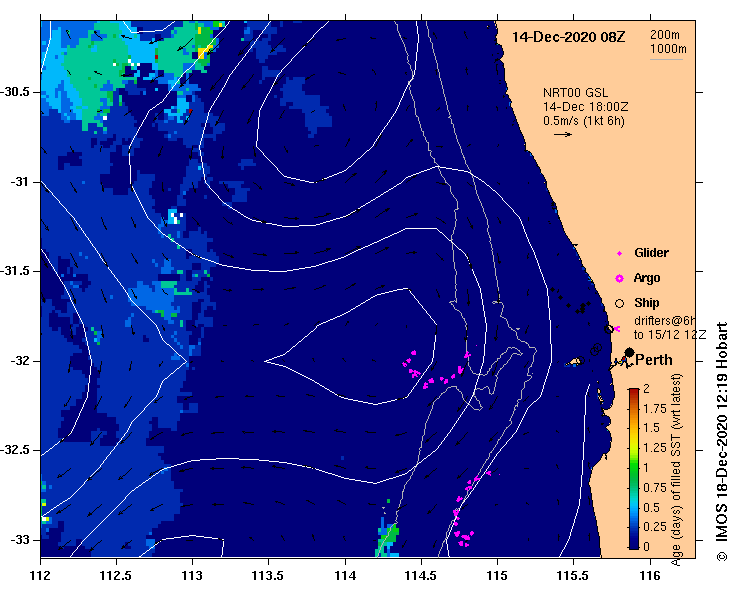Click the longitude tick label 112.5
The image size is (739, 592).
(116, 576)
